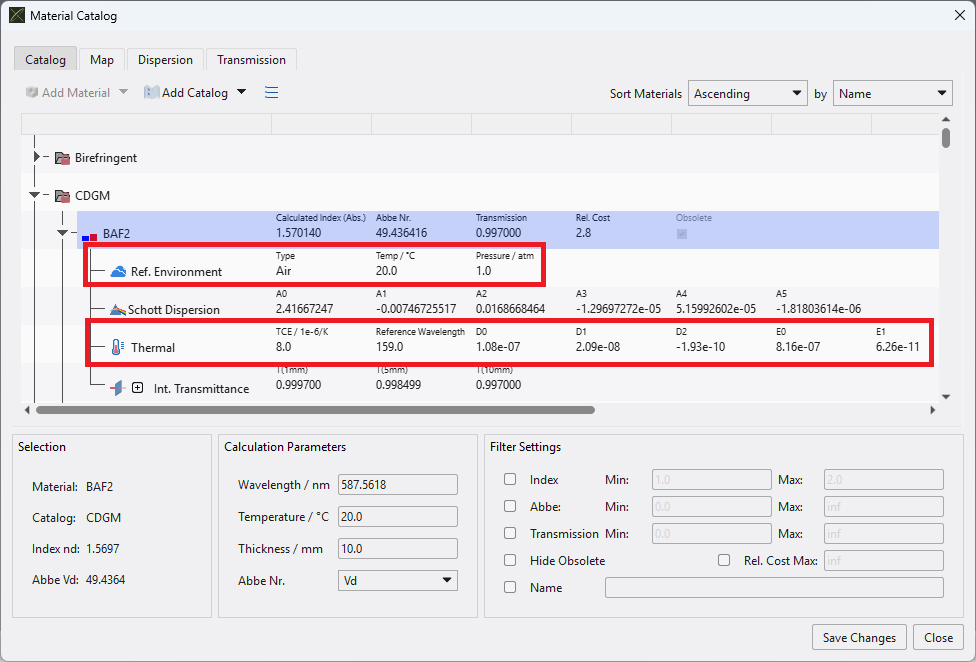This screenshot has width=976, height=662.
Task: Click the horizontal scrollbar thumb of tree
Action: [x=316, y=410]
